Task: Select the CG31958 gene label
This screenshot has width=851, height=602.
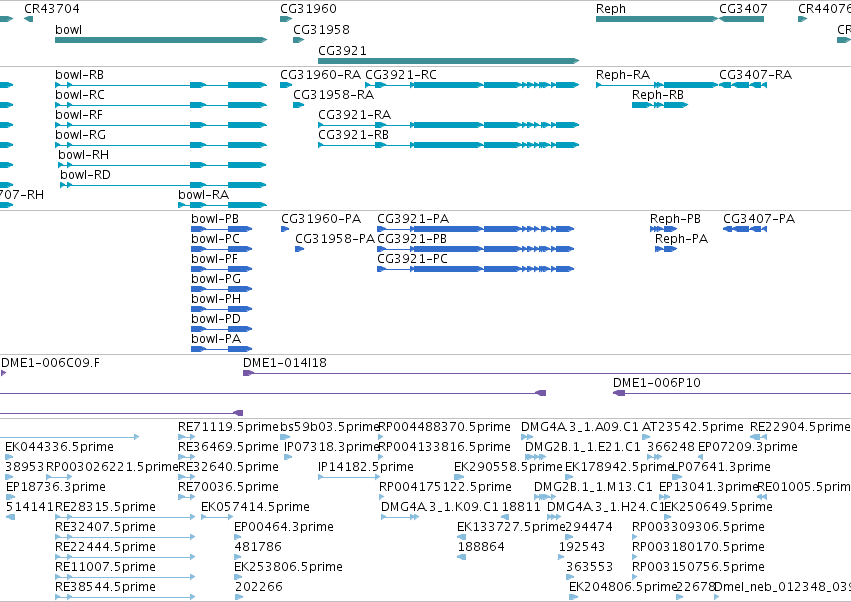Action: point(321,29)
